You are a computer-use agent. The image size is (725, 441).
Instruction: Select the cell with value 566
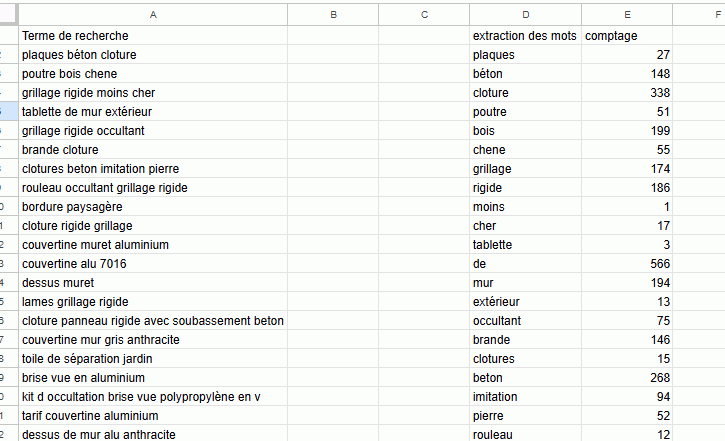pos(626,264)
